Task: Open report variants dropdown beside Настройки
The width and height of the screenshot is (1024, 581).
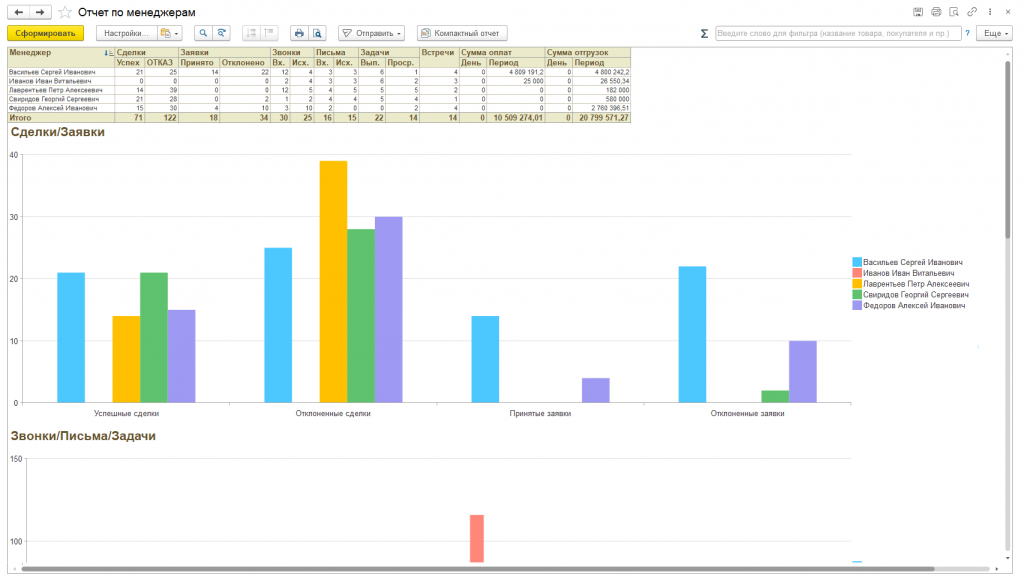Action: coord(170,33)
